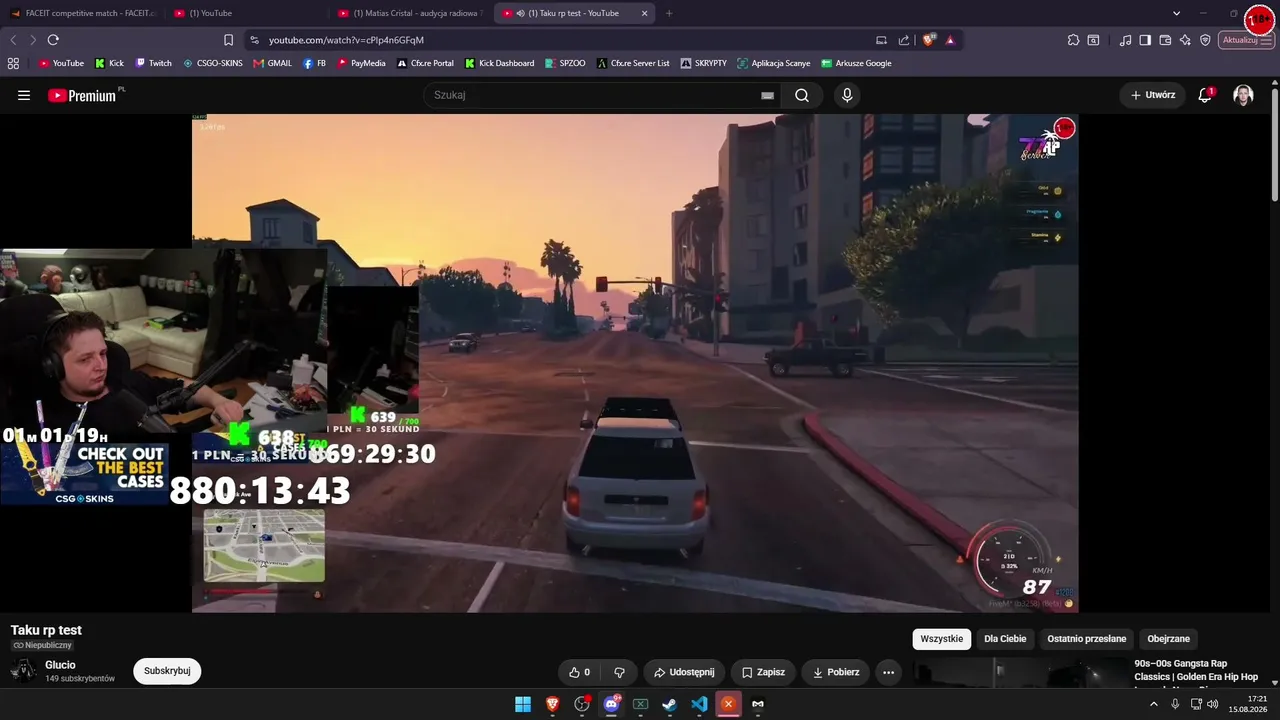Open on-screen keyboard in search box
The image size is (1280, 720).
(767, 96)
